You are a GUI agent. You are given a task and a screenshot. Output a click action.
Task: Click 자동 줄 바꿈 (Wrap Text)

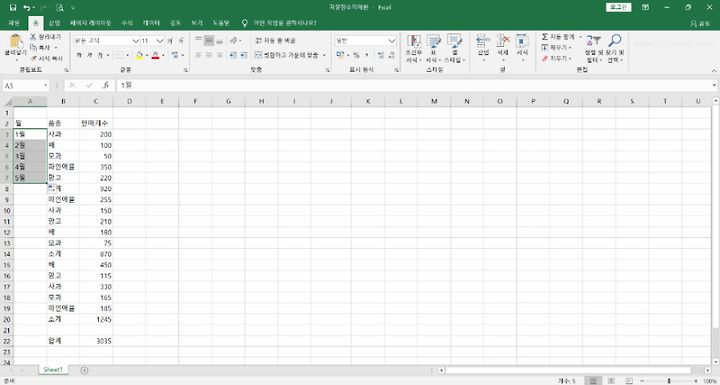point(276,40)
